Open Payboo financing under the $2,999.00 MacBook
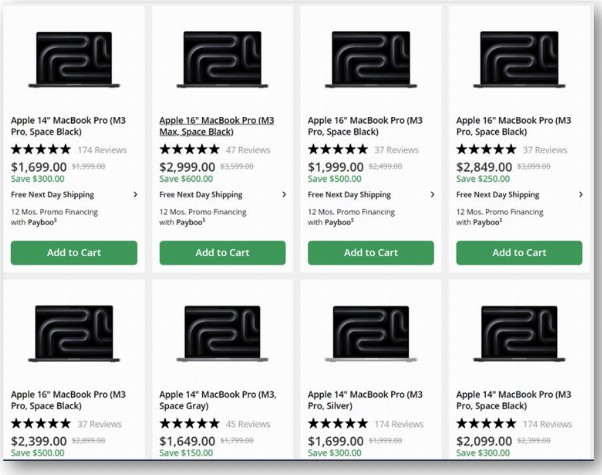The image size is (602, 475). (x=203, y=217)
